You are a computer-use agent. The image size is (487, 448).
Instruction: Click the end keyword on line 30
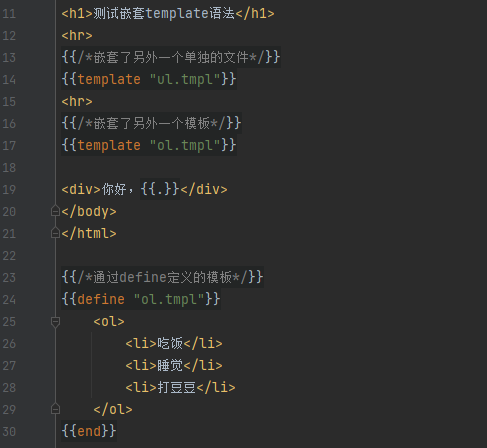pos(89,431)
